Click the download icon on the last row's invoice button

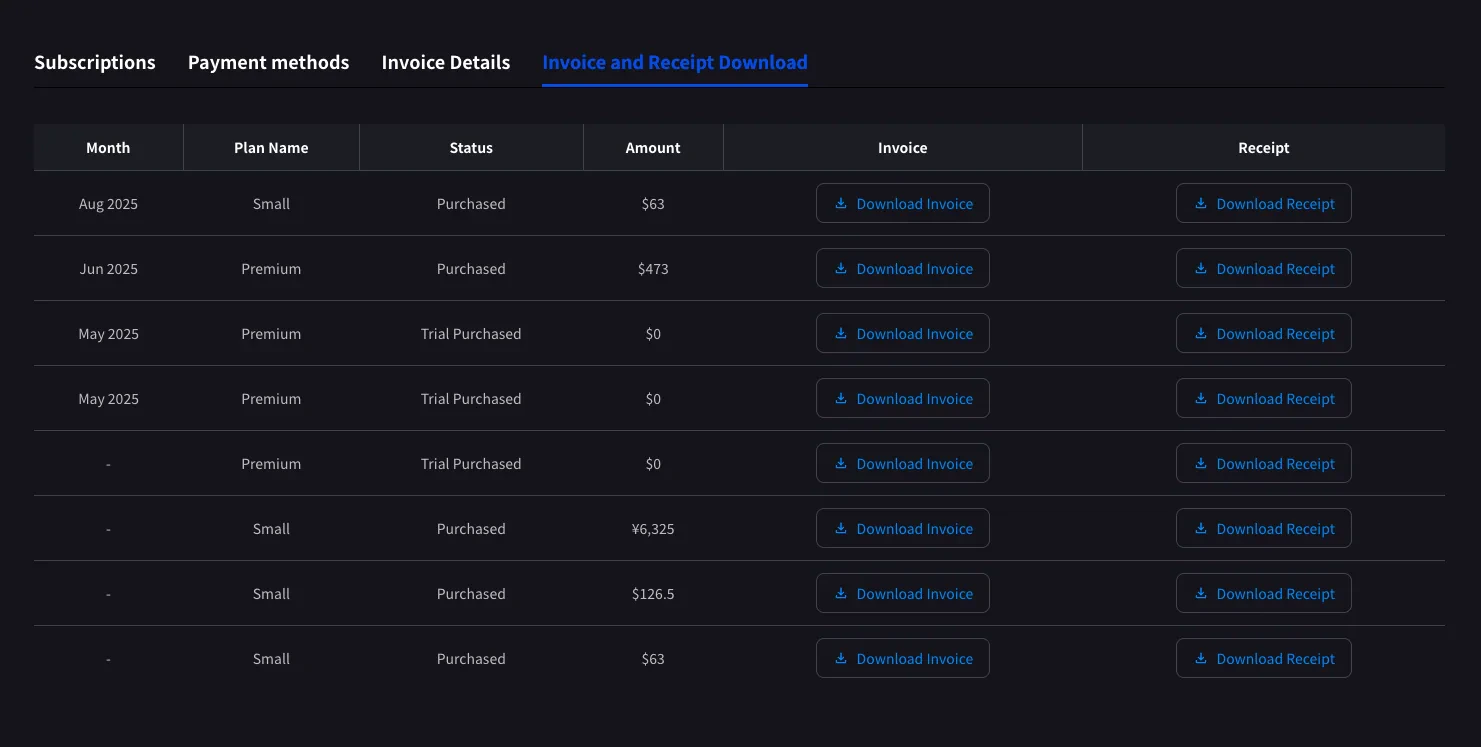[x=841, y=658]
